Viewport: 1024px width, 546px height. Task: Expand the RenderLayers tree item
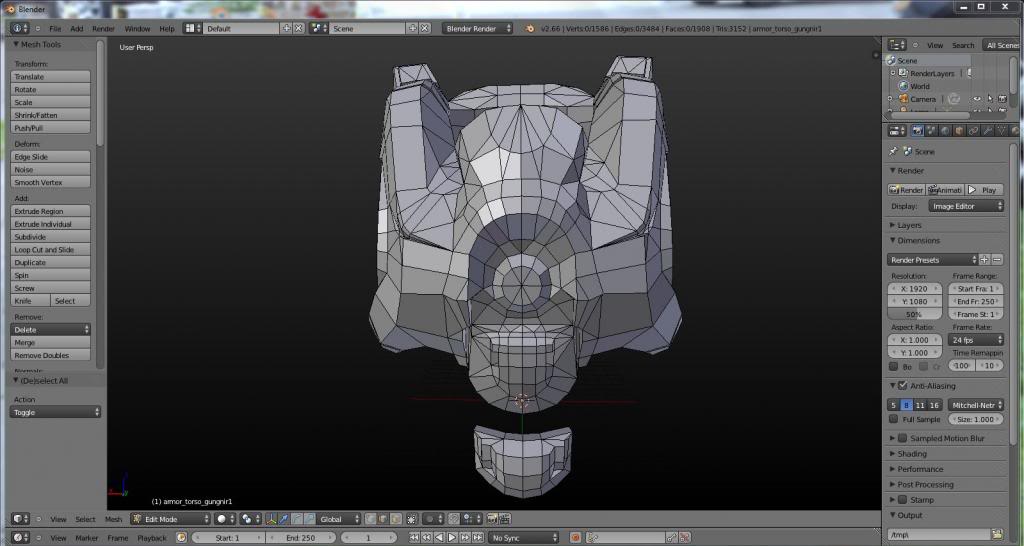[893, 73]
